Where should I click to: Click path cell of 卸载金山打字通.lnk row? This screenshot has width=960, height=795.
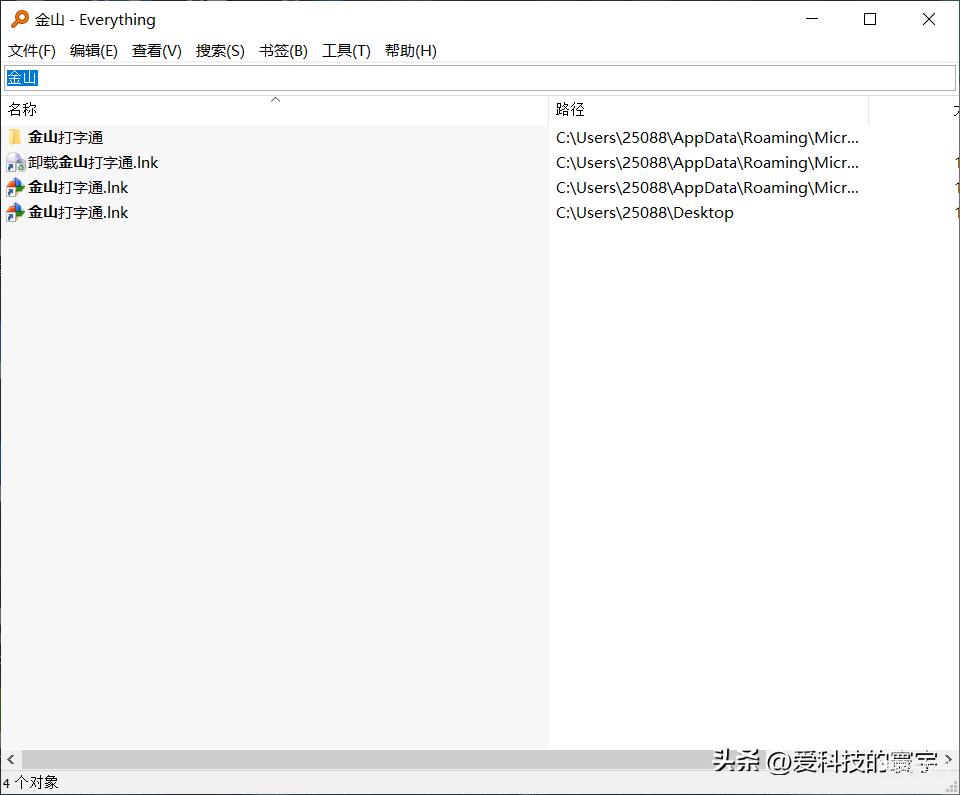click(x=707, y=162)
